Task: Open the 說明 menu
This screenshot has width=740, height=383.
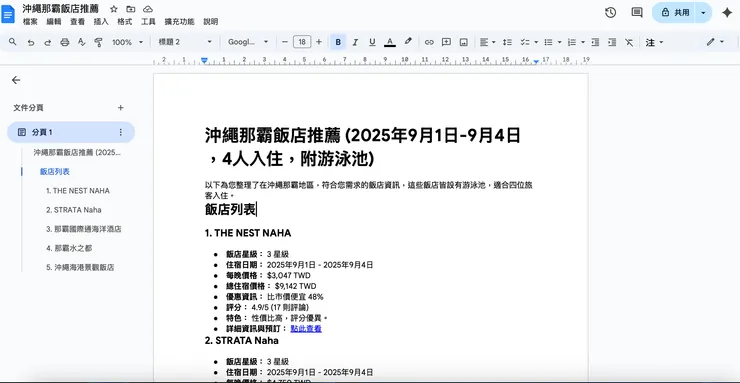Action: [x=211, y=22]
